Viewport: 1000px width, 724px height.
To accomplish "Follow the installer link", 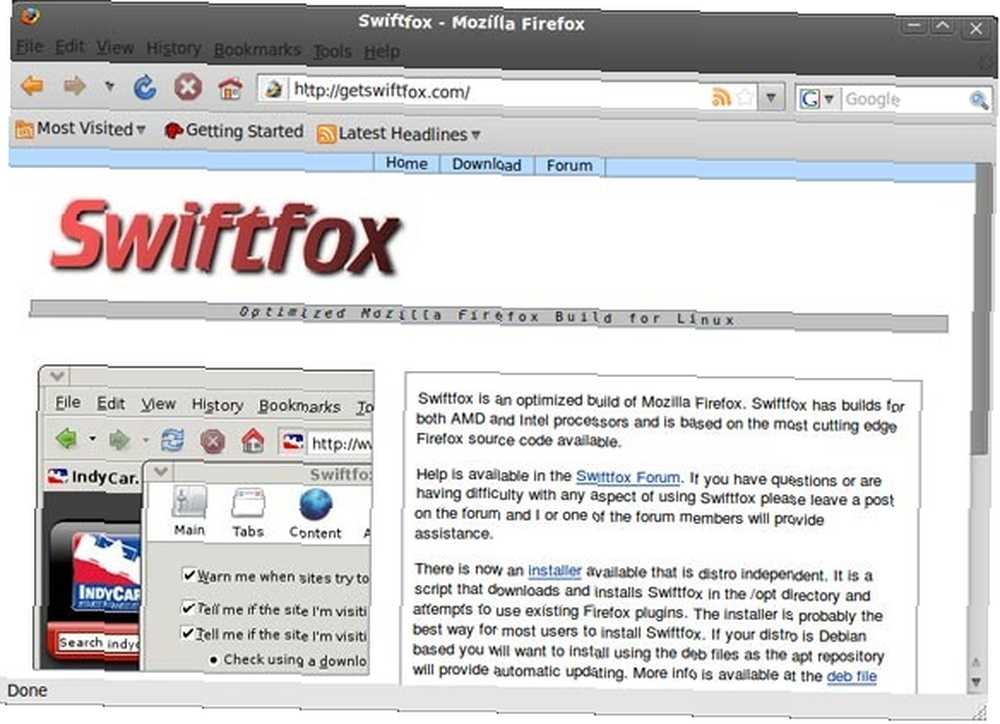I will [555, 571].
